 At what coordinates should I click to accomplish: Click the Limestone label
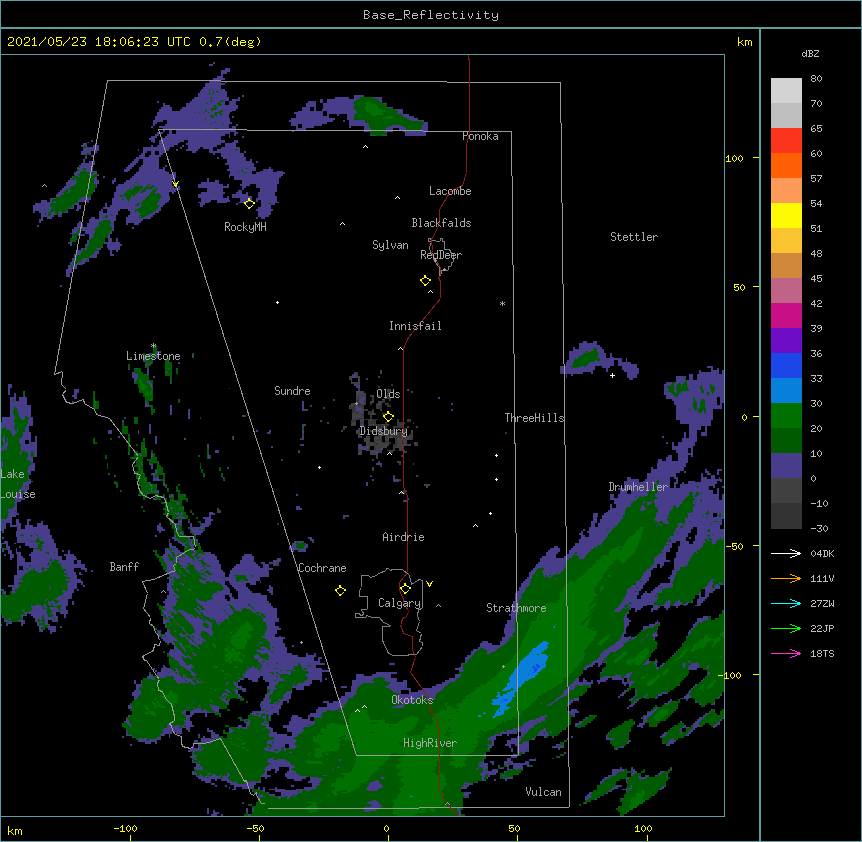coord(153,356)
